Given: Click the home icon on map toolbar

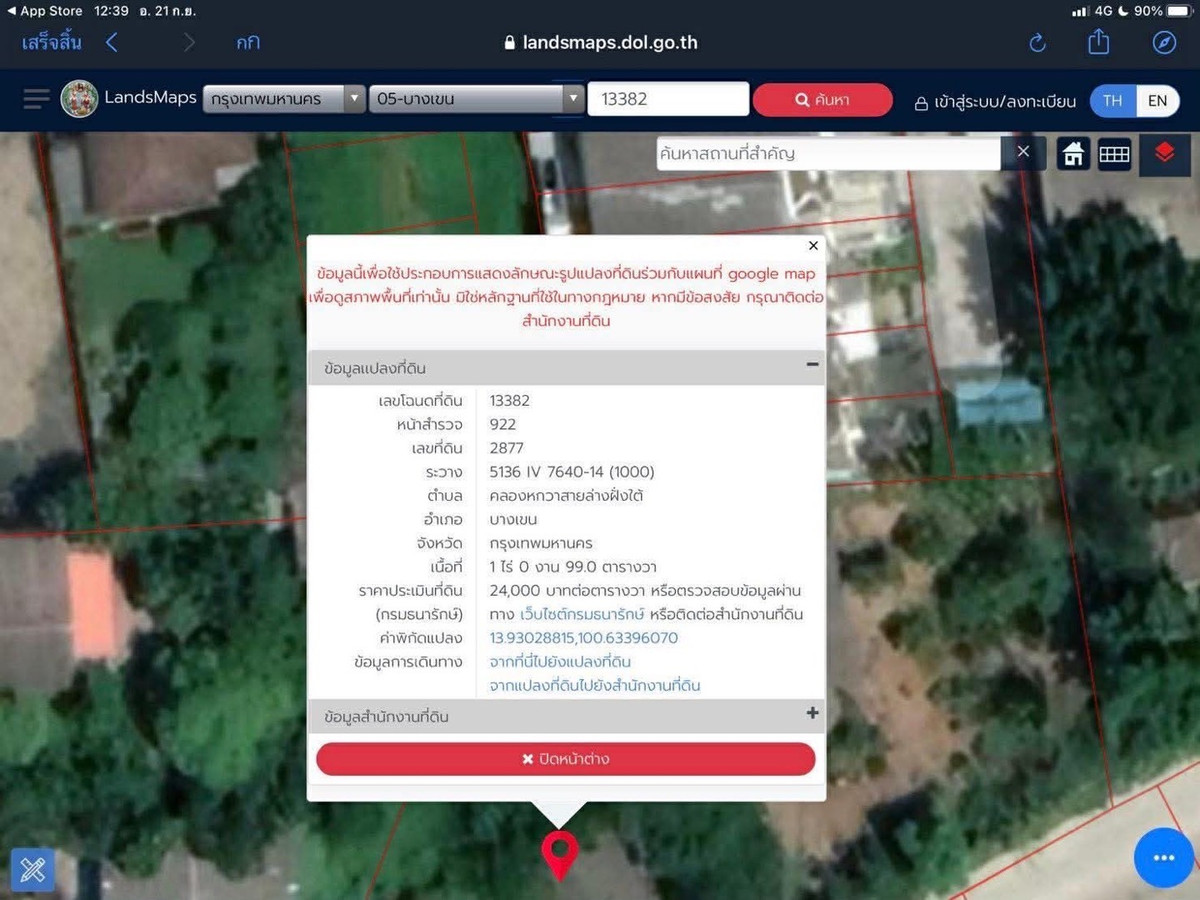Looking at the screenshot, I should pyautogui.click(x=1073, y=154).
